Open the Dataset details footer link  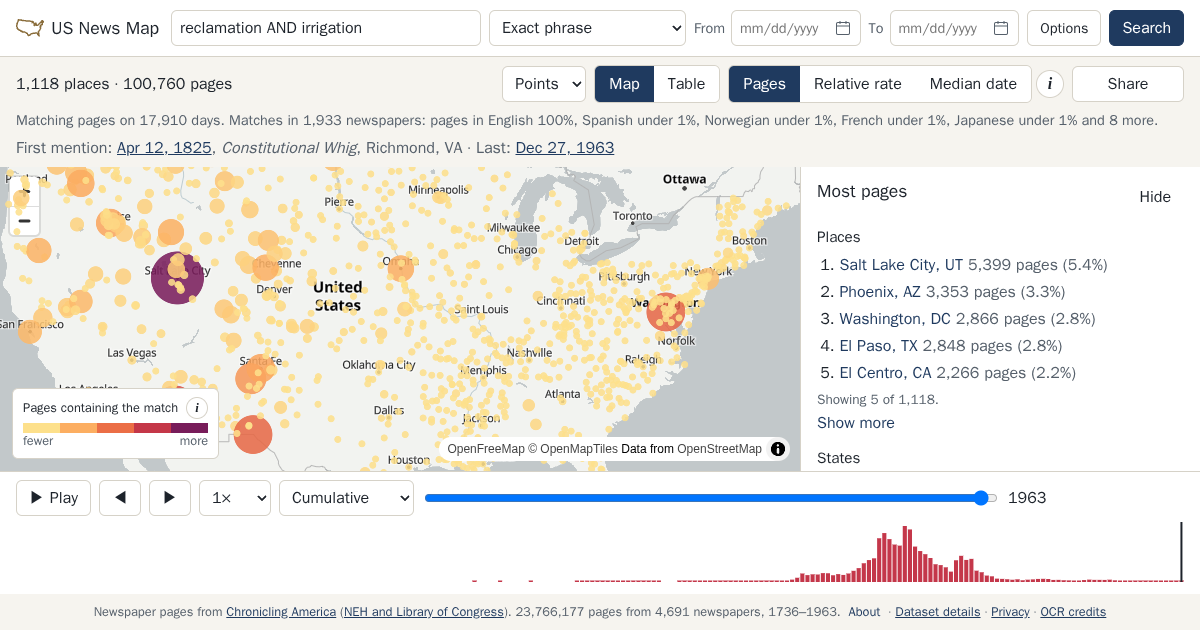(937, 612)
